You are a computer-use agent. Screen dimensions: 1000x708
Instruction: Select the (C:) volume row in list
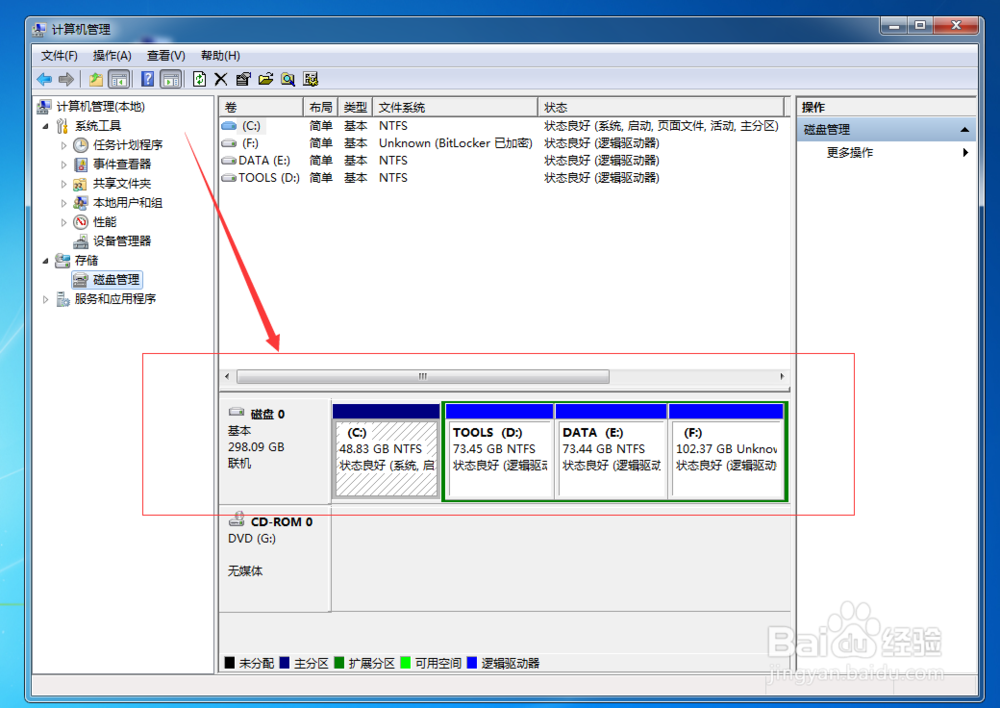(x=503, y=126)
